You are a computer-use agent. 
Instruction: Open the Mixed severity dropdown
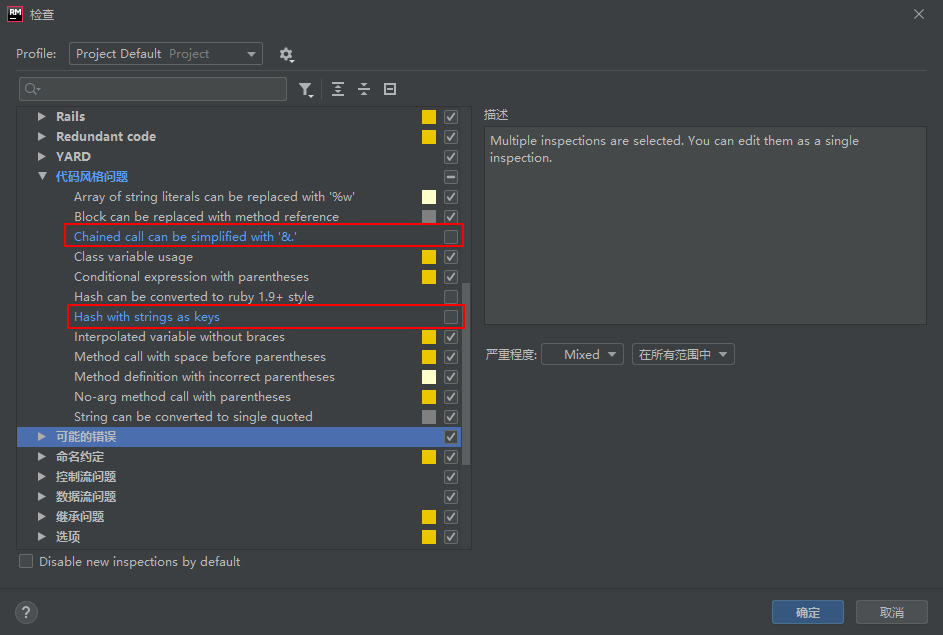582,354
